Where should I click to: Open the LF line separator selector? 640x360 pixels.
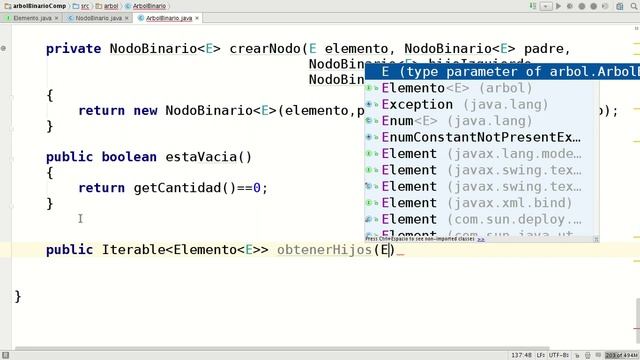pyautogui.click(x=540, y=356)
